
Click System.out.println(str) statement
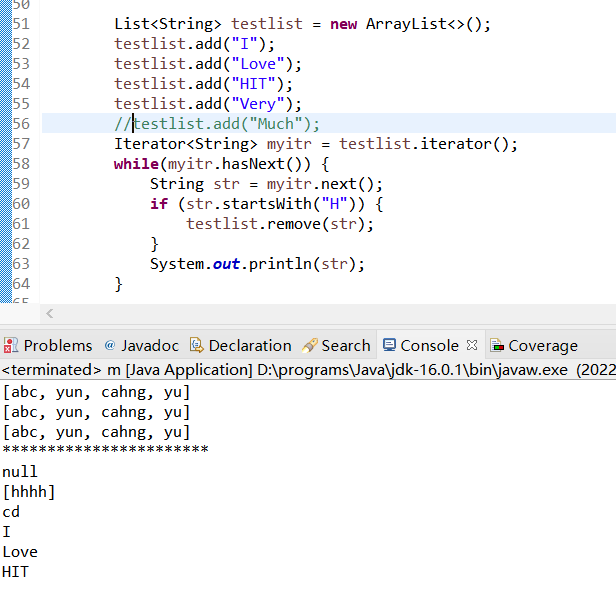tap(257, 264)
